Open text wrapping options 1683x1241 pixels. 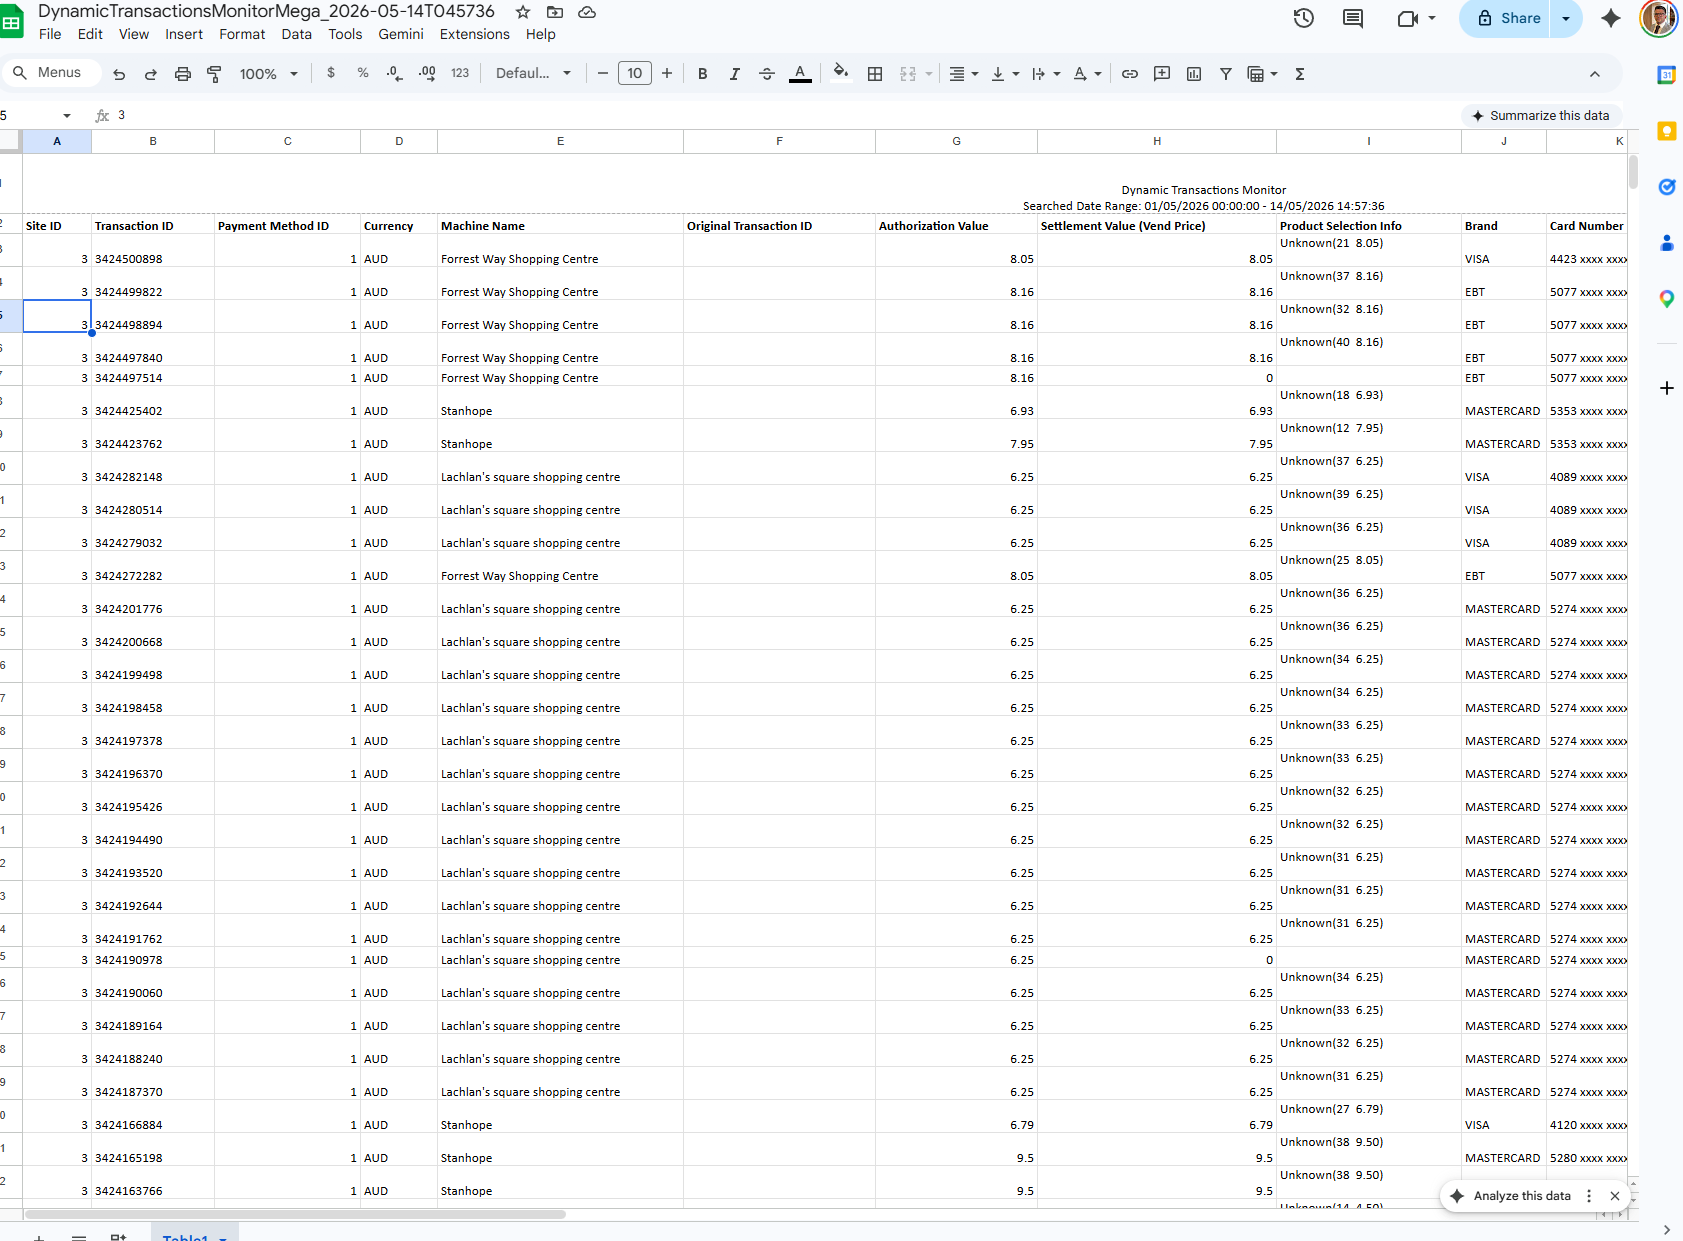[1046, 74]
